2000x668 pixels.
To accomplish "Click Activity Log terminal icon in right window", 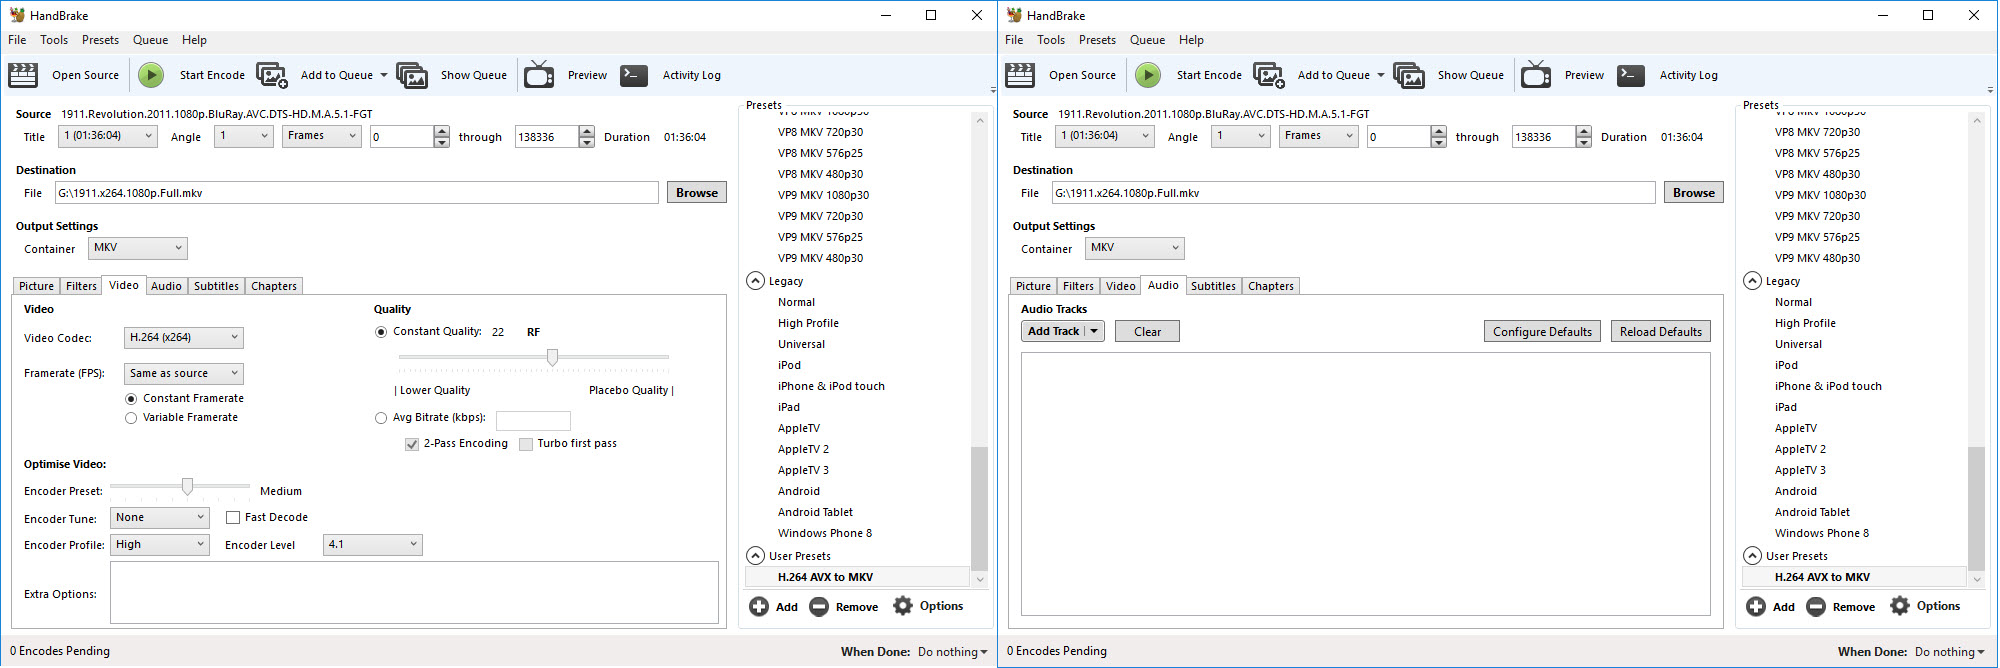I will (x=1631, y=75).
